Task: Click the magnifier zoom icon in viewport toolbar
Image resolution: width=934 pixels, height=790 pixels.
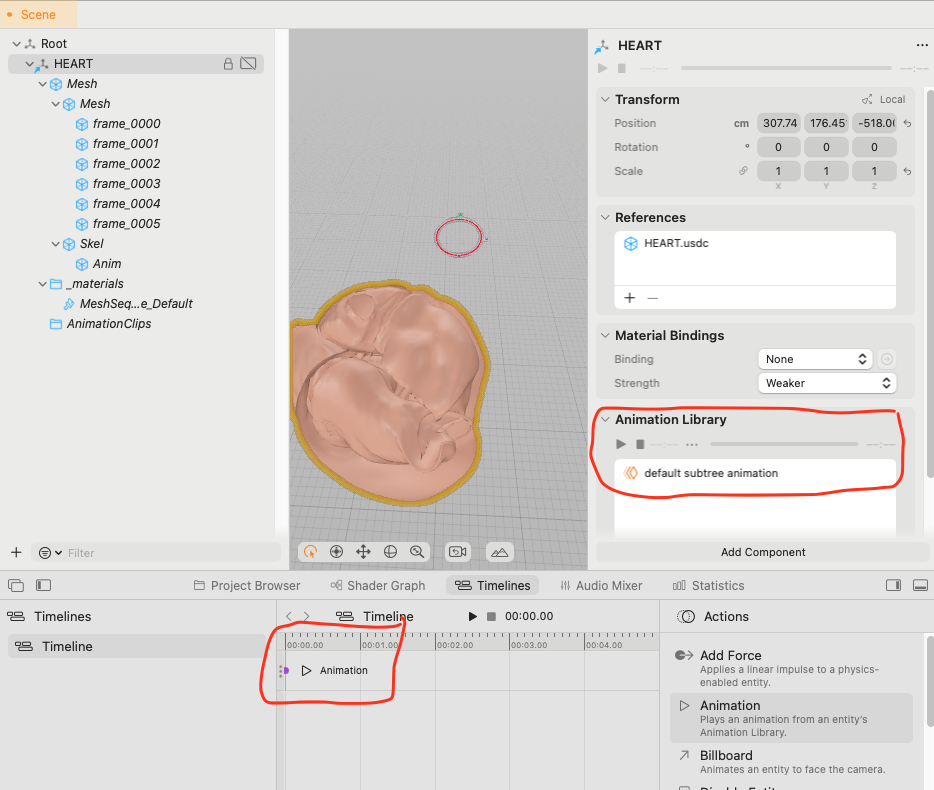Action: click(x=417, y=551)
